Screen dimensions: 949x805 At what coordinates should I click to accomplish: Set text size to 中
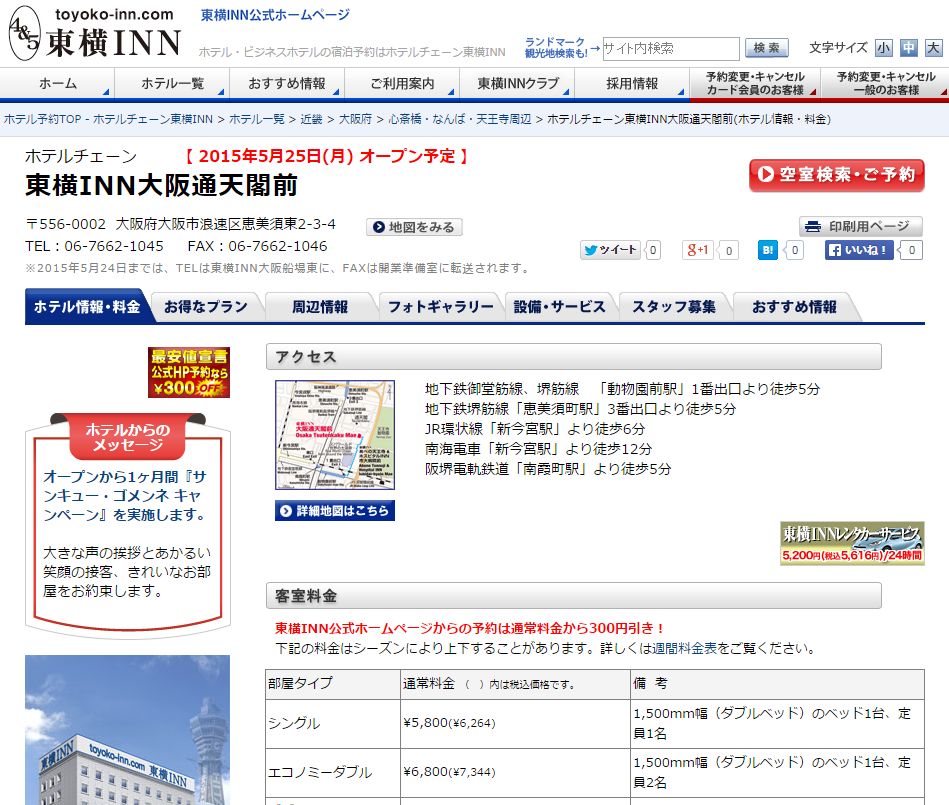click(x=908, y=48)
